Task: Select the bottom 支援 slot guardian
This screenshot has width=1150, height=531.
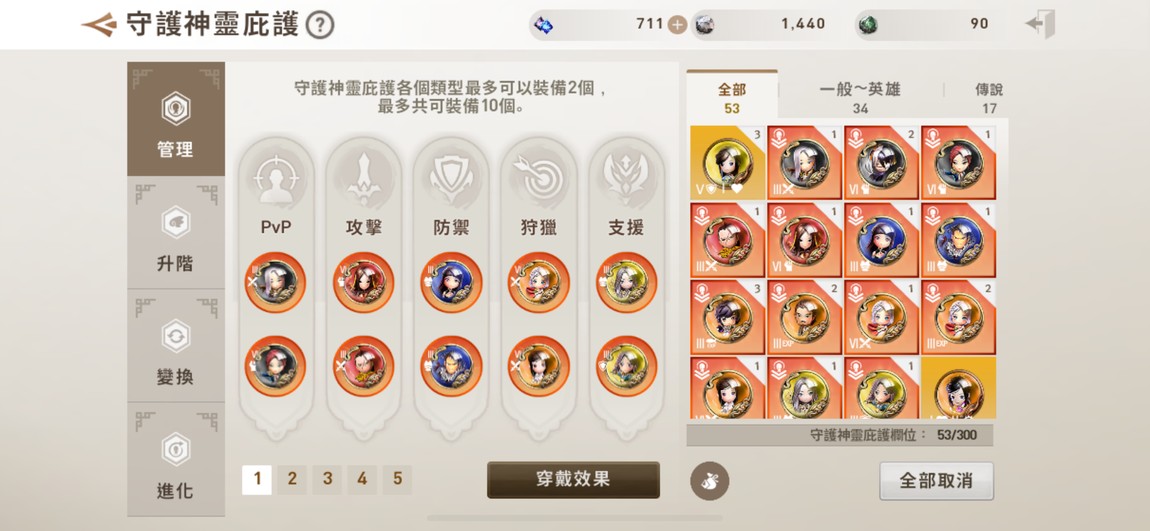Action: 626,366
